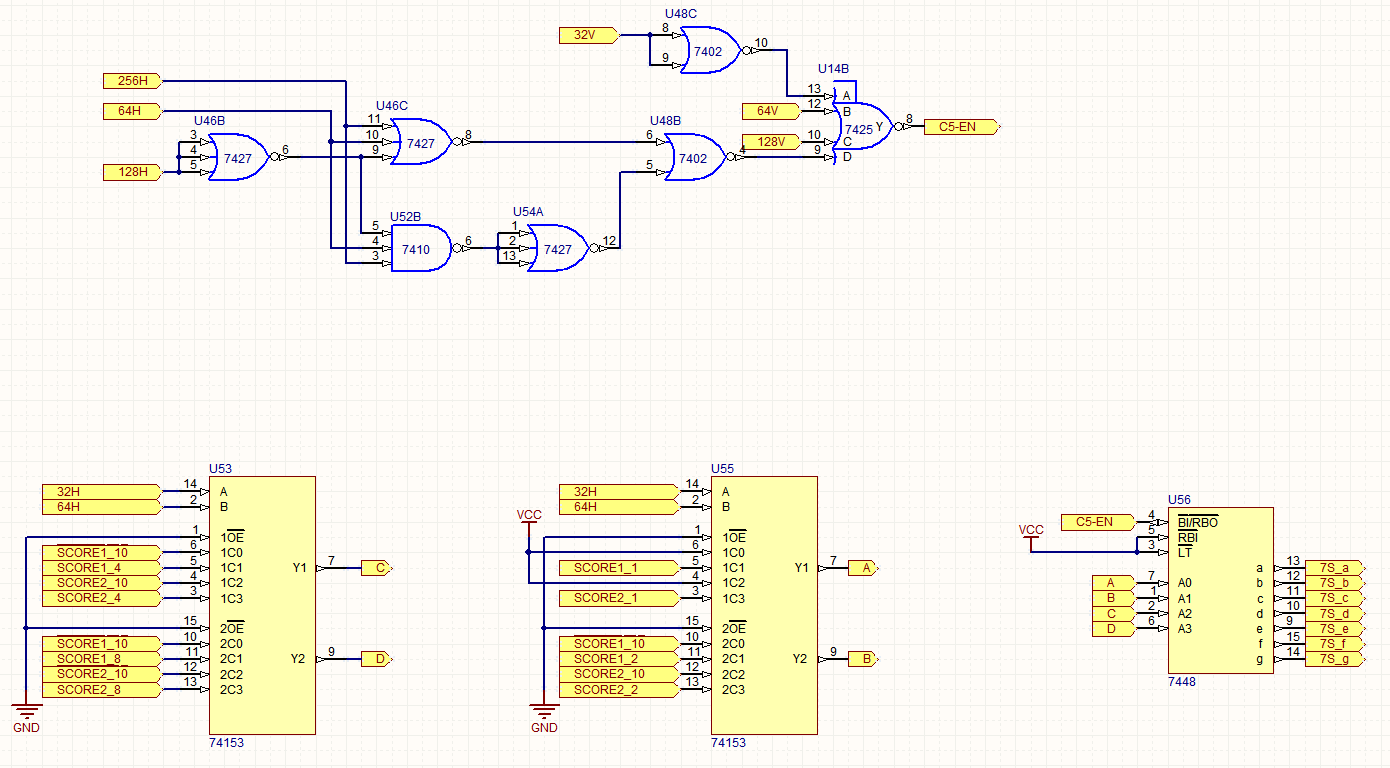The height and width of the screenshot is (768, 1390).
Task: Select the U46B 7427 gate symbol
Action: pos(239,157)
